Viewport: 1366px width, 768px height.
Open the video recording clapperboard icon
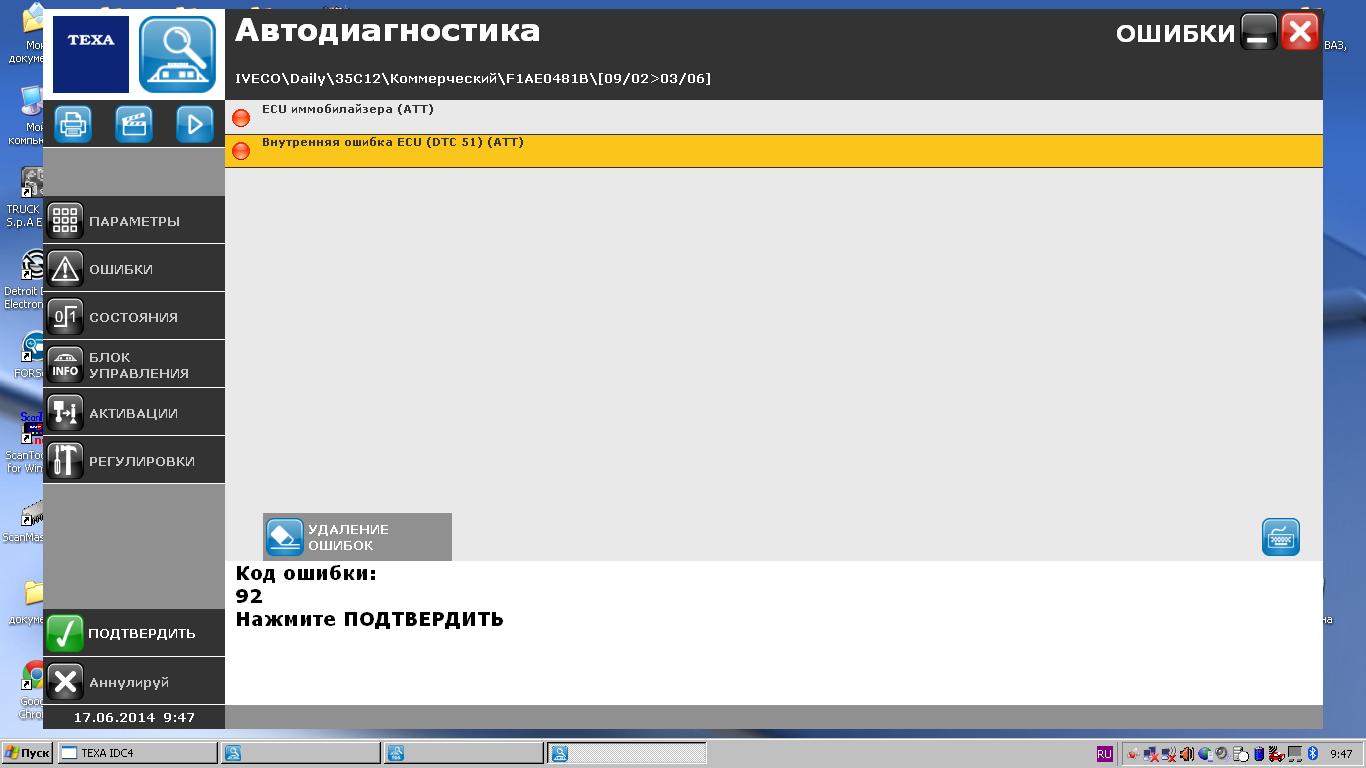(134, 124)
